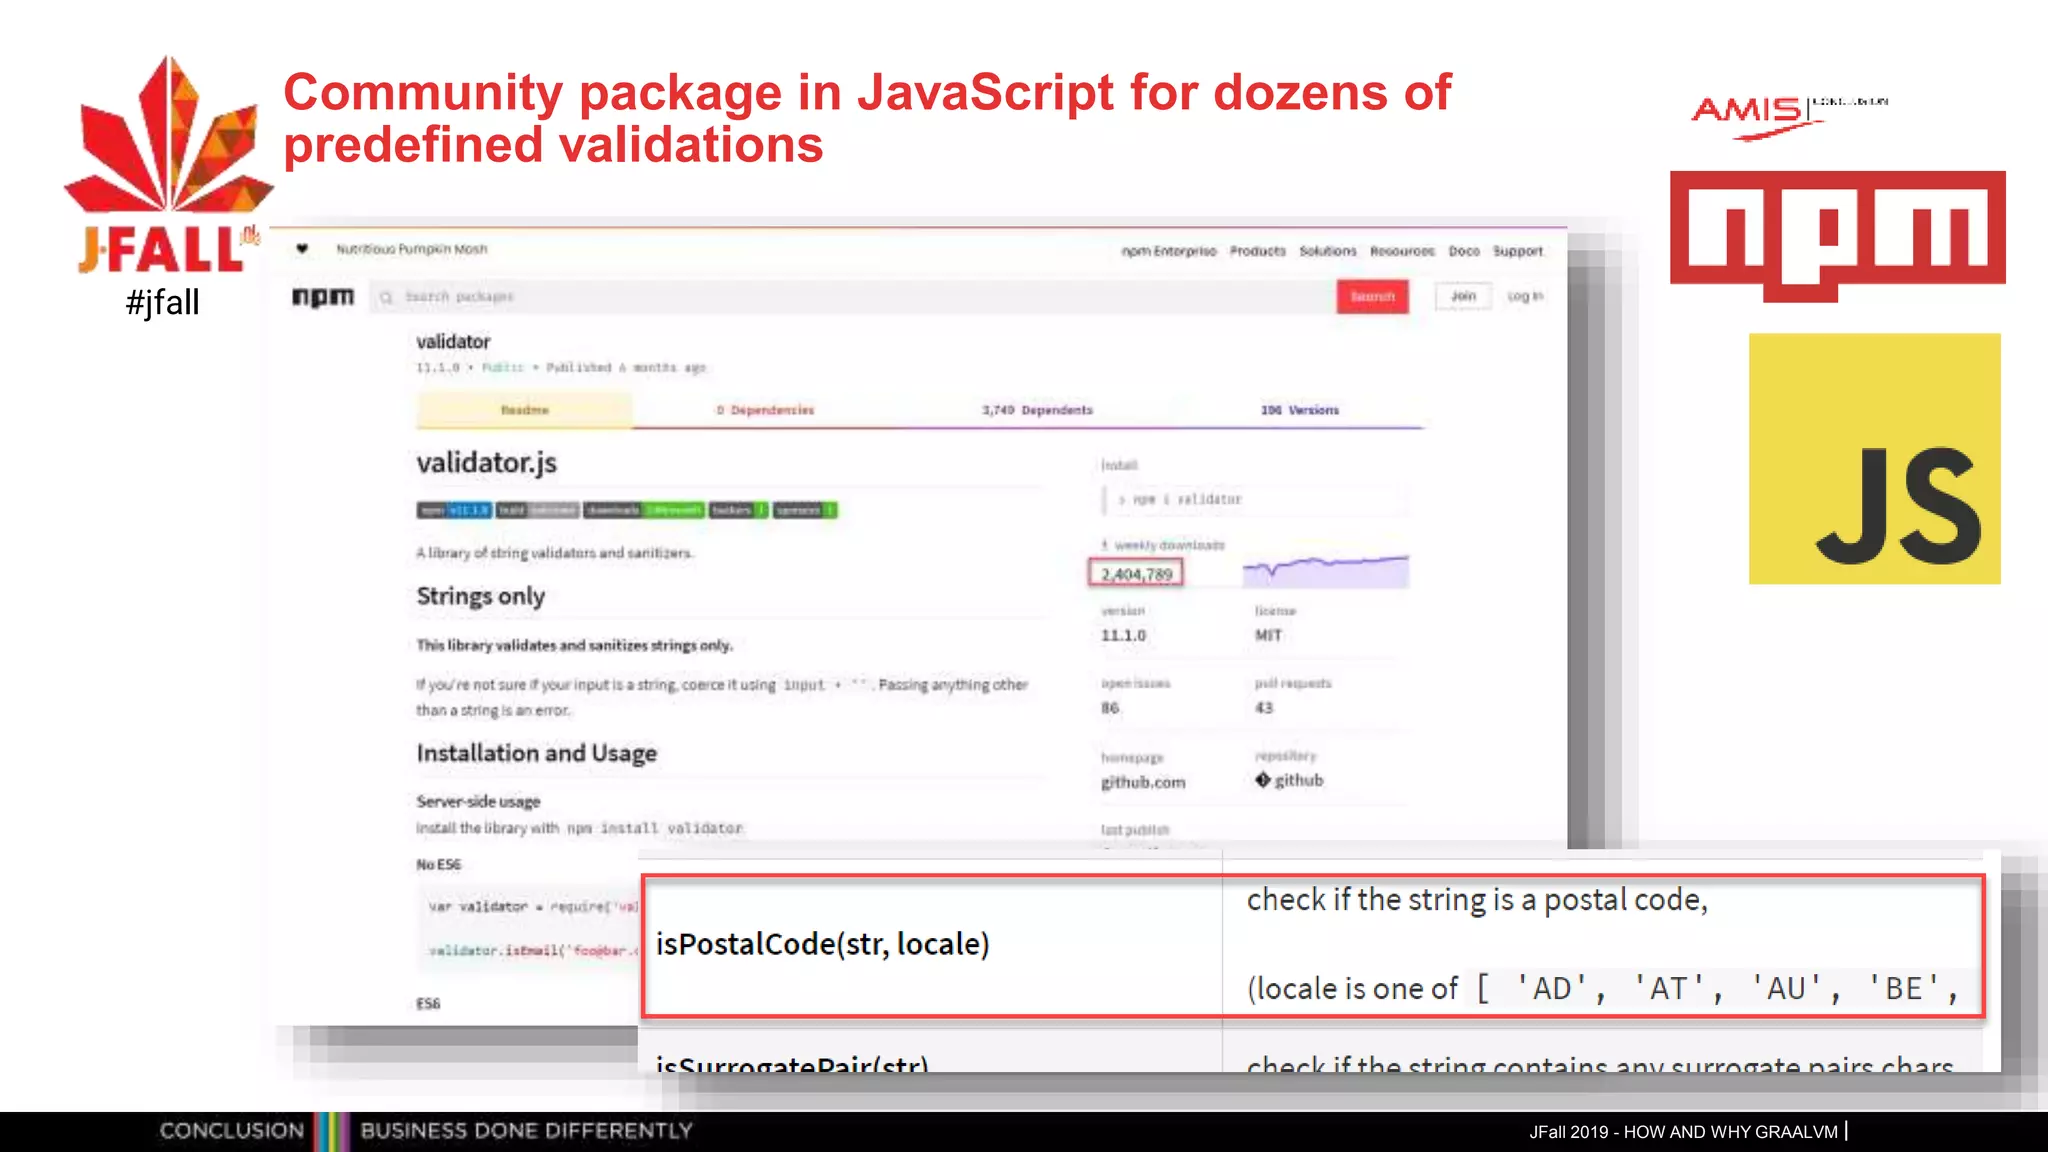The width and height of the screenshot is (2048, 1152).
Task: Click the red Search button
Action: click(x=1373, y=297)
